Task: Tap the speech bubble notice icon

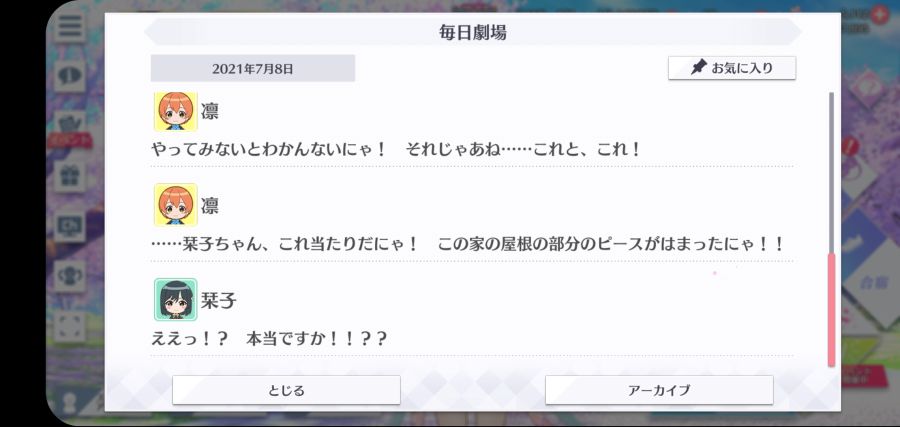Action: [71, 76]
